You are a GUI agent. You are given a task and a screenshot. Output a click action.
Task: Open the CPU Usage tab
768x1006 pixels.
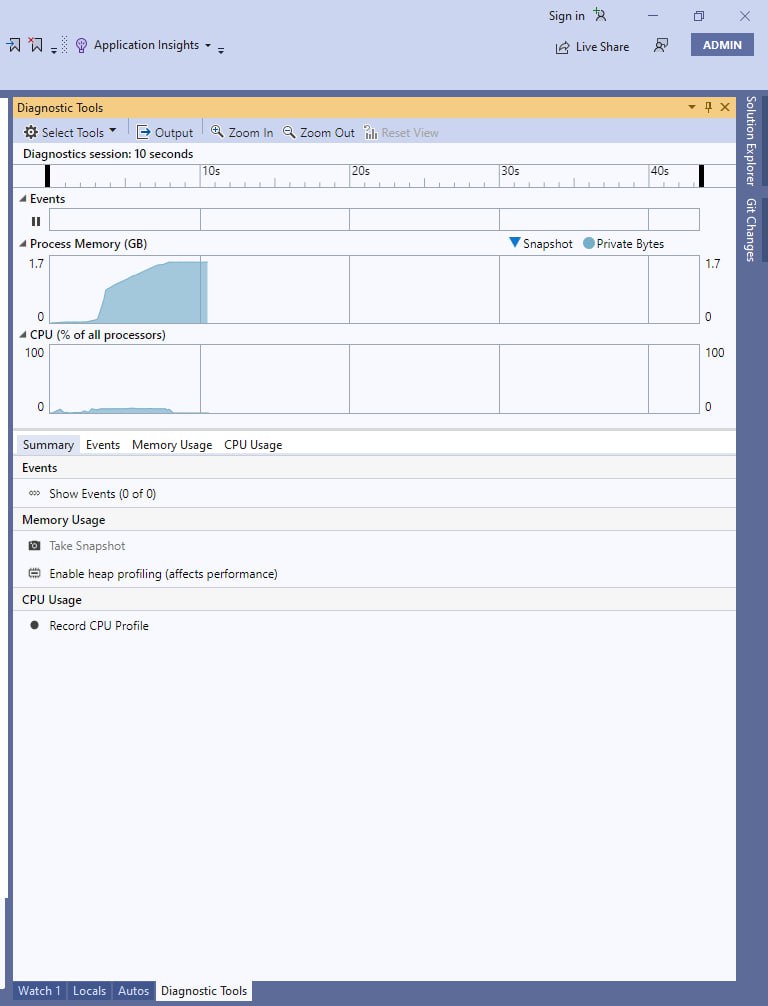[x=253, y=445]
